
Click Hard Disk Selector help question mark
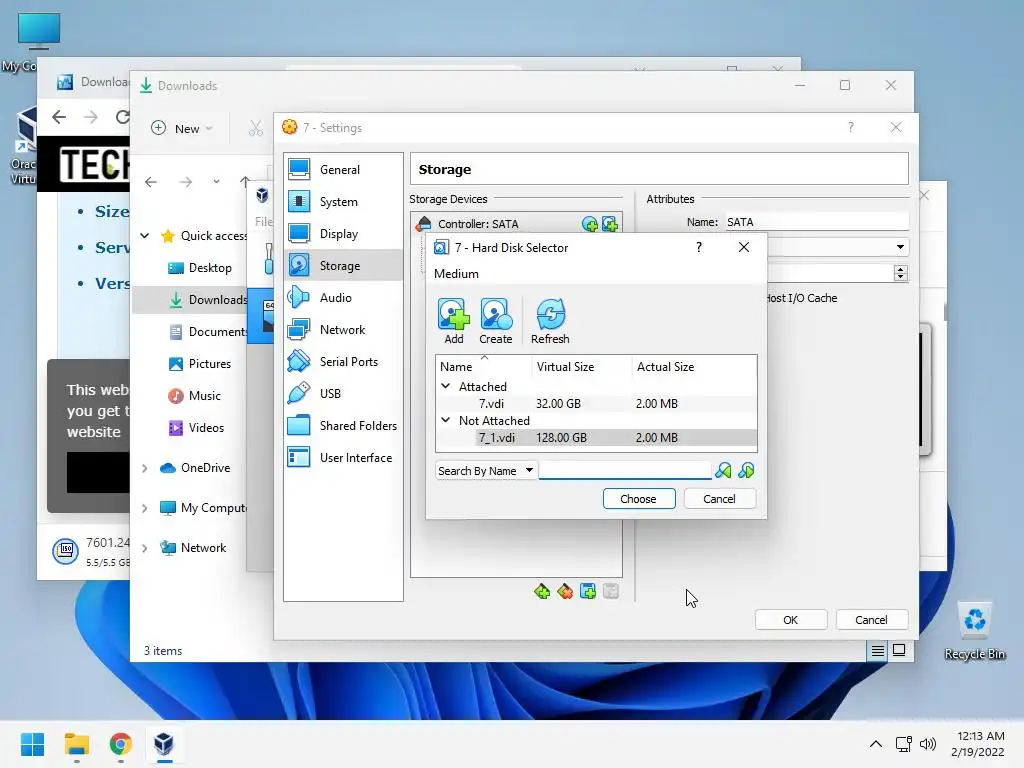[x=699, y=248]
